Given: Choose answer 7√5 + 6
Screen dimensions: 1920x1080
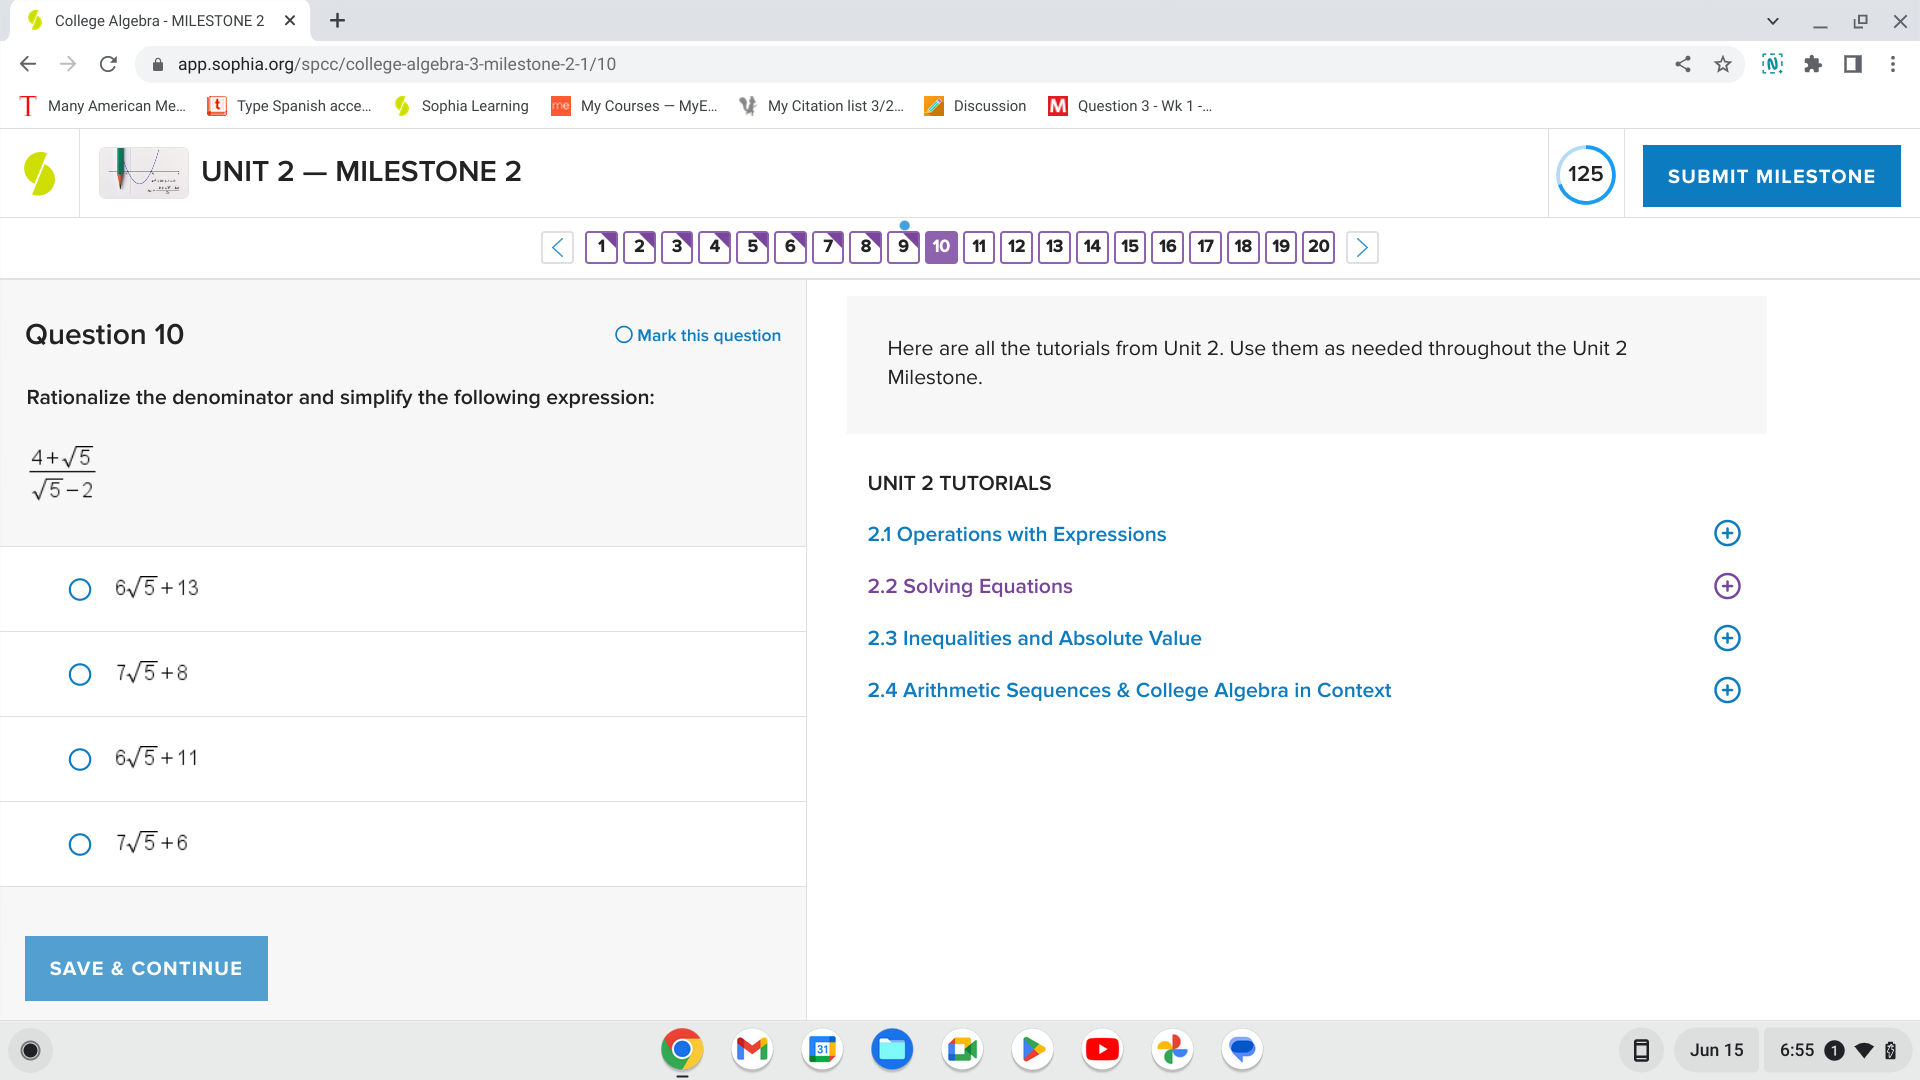Looking at the screenshot, I should [80, 844].
